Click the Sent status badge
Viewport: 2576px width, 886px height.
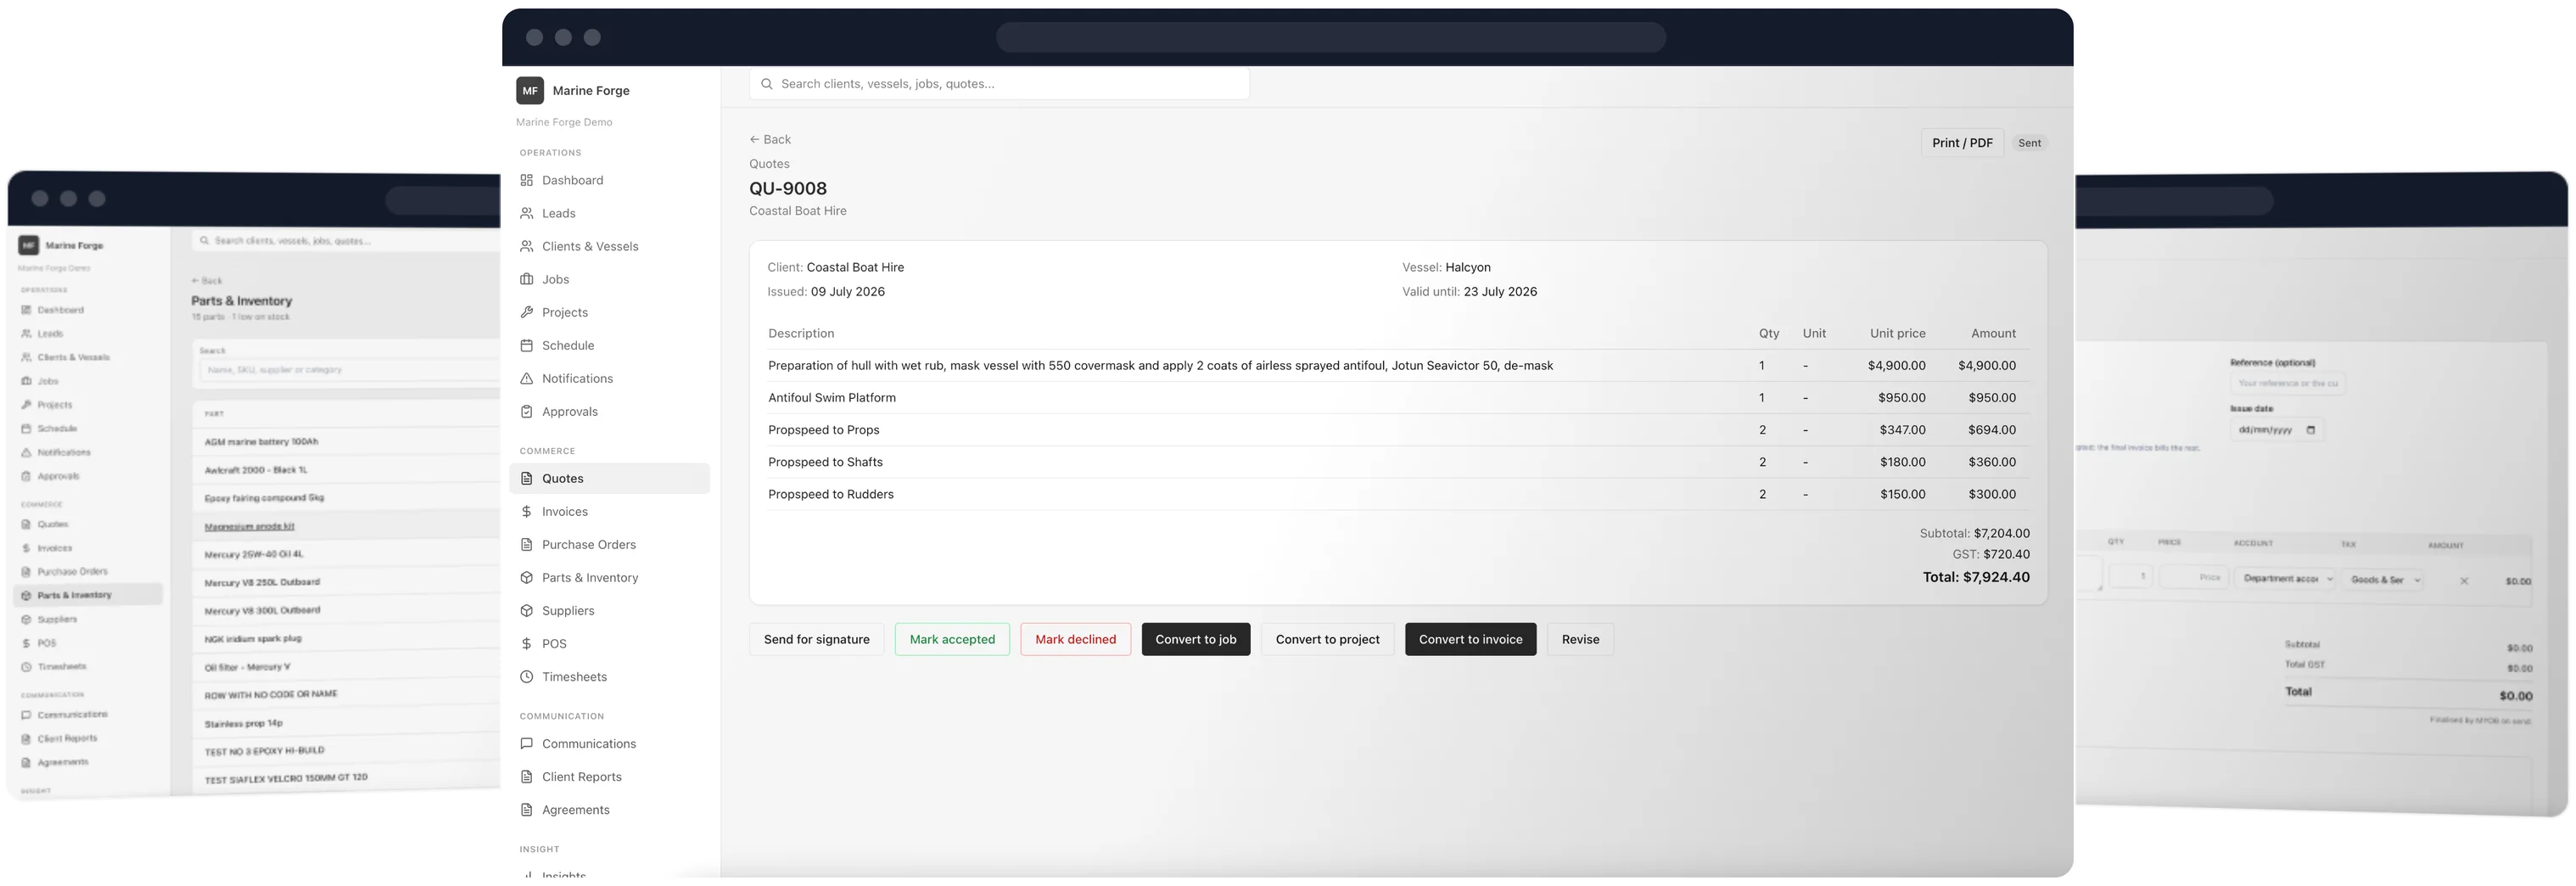pos(2029,143)
